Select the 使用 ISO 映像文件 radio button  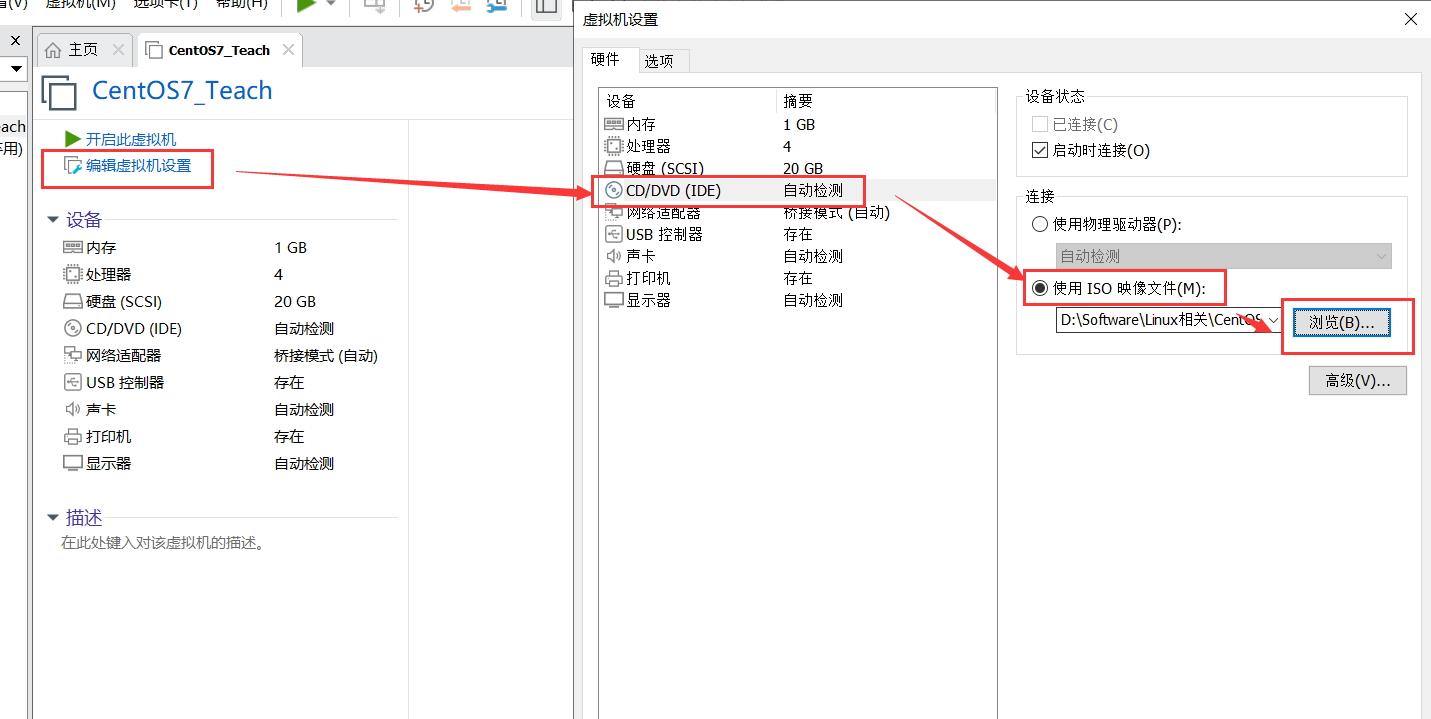[x=1040, y=289]
